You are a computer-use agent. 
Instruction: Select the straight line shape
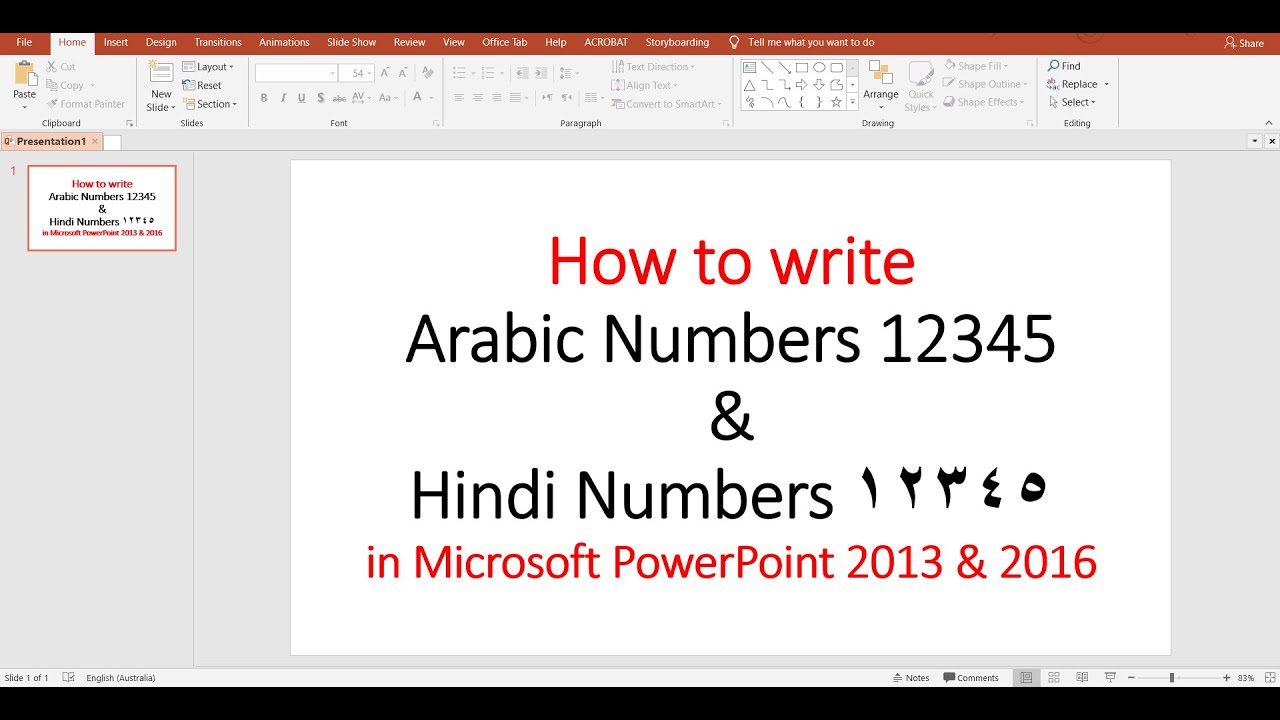click(x=767, y=68)
